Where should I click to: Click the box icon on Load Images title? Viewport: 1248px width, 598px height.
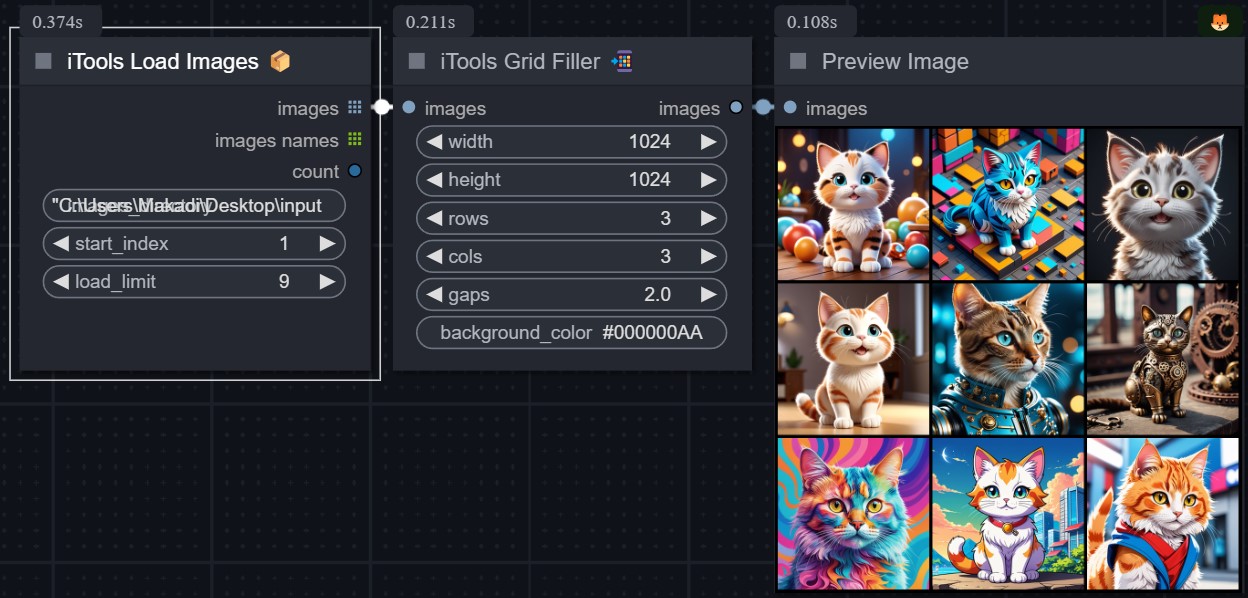[x=280, y=61]
